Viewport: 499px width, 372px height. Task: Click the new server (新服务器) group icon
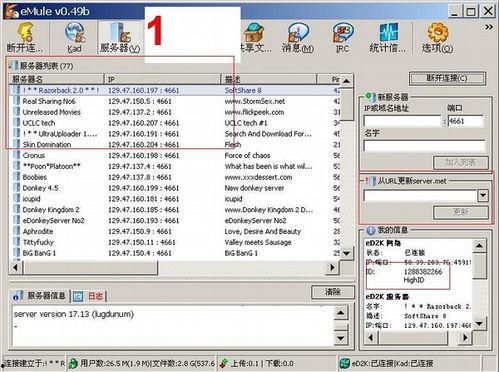point(370,97)
